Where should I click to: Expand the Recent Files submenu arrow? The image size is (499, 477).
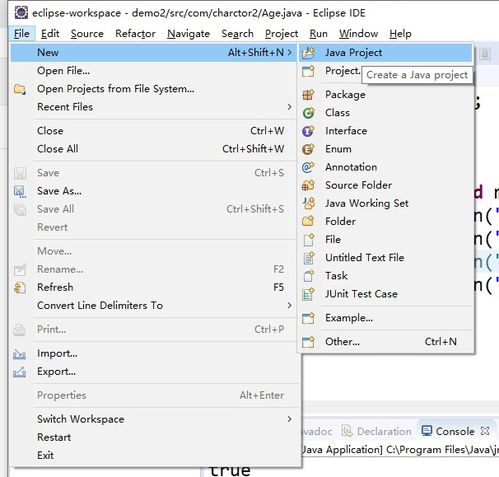289,107
